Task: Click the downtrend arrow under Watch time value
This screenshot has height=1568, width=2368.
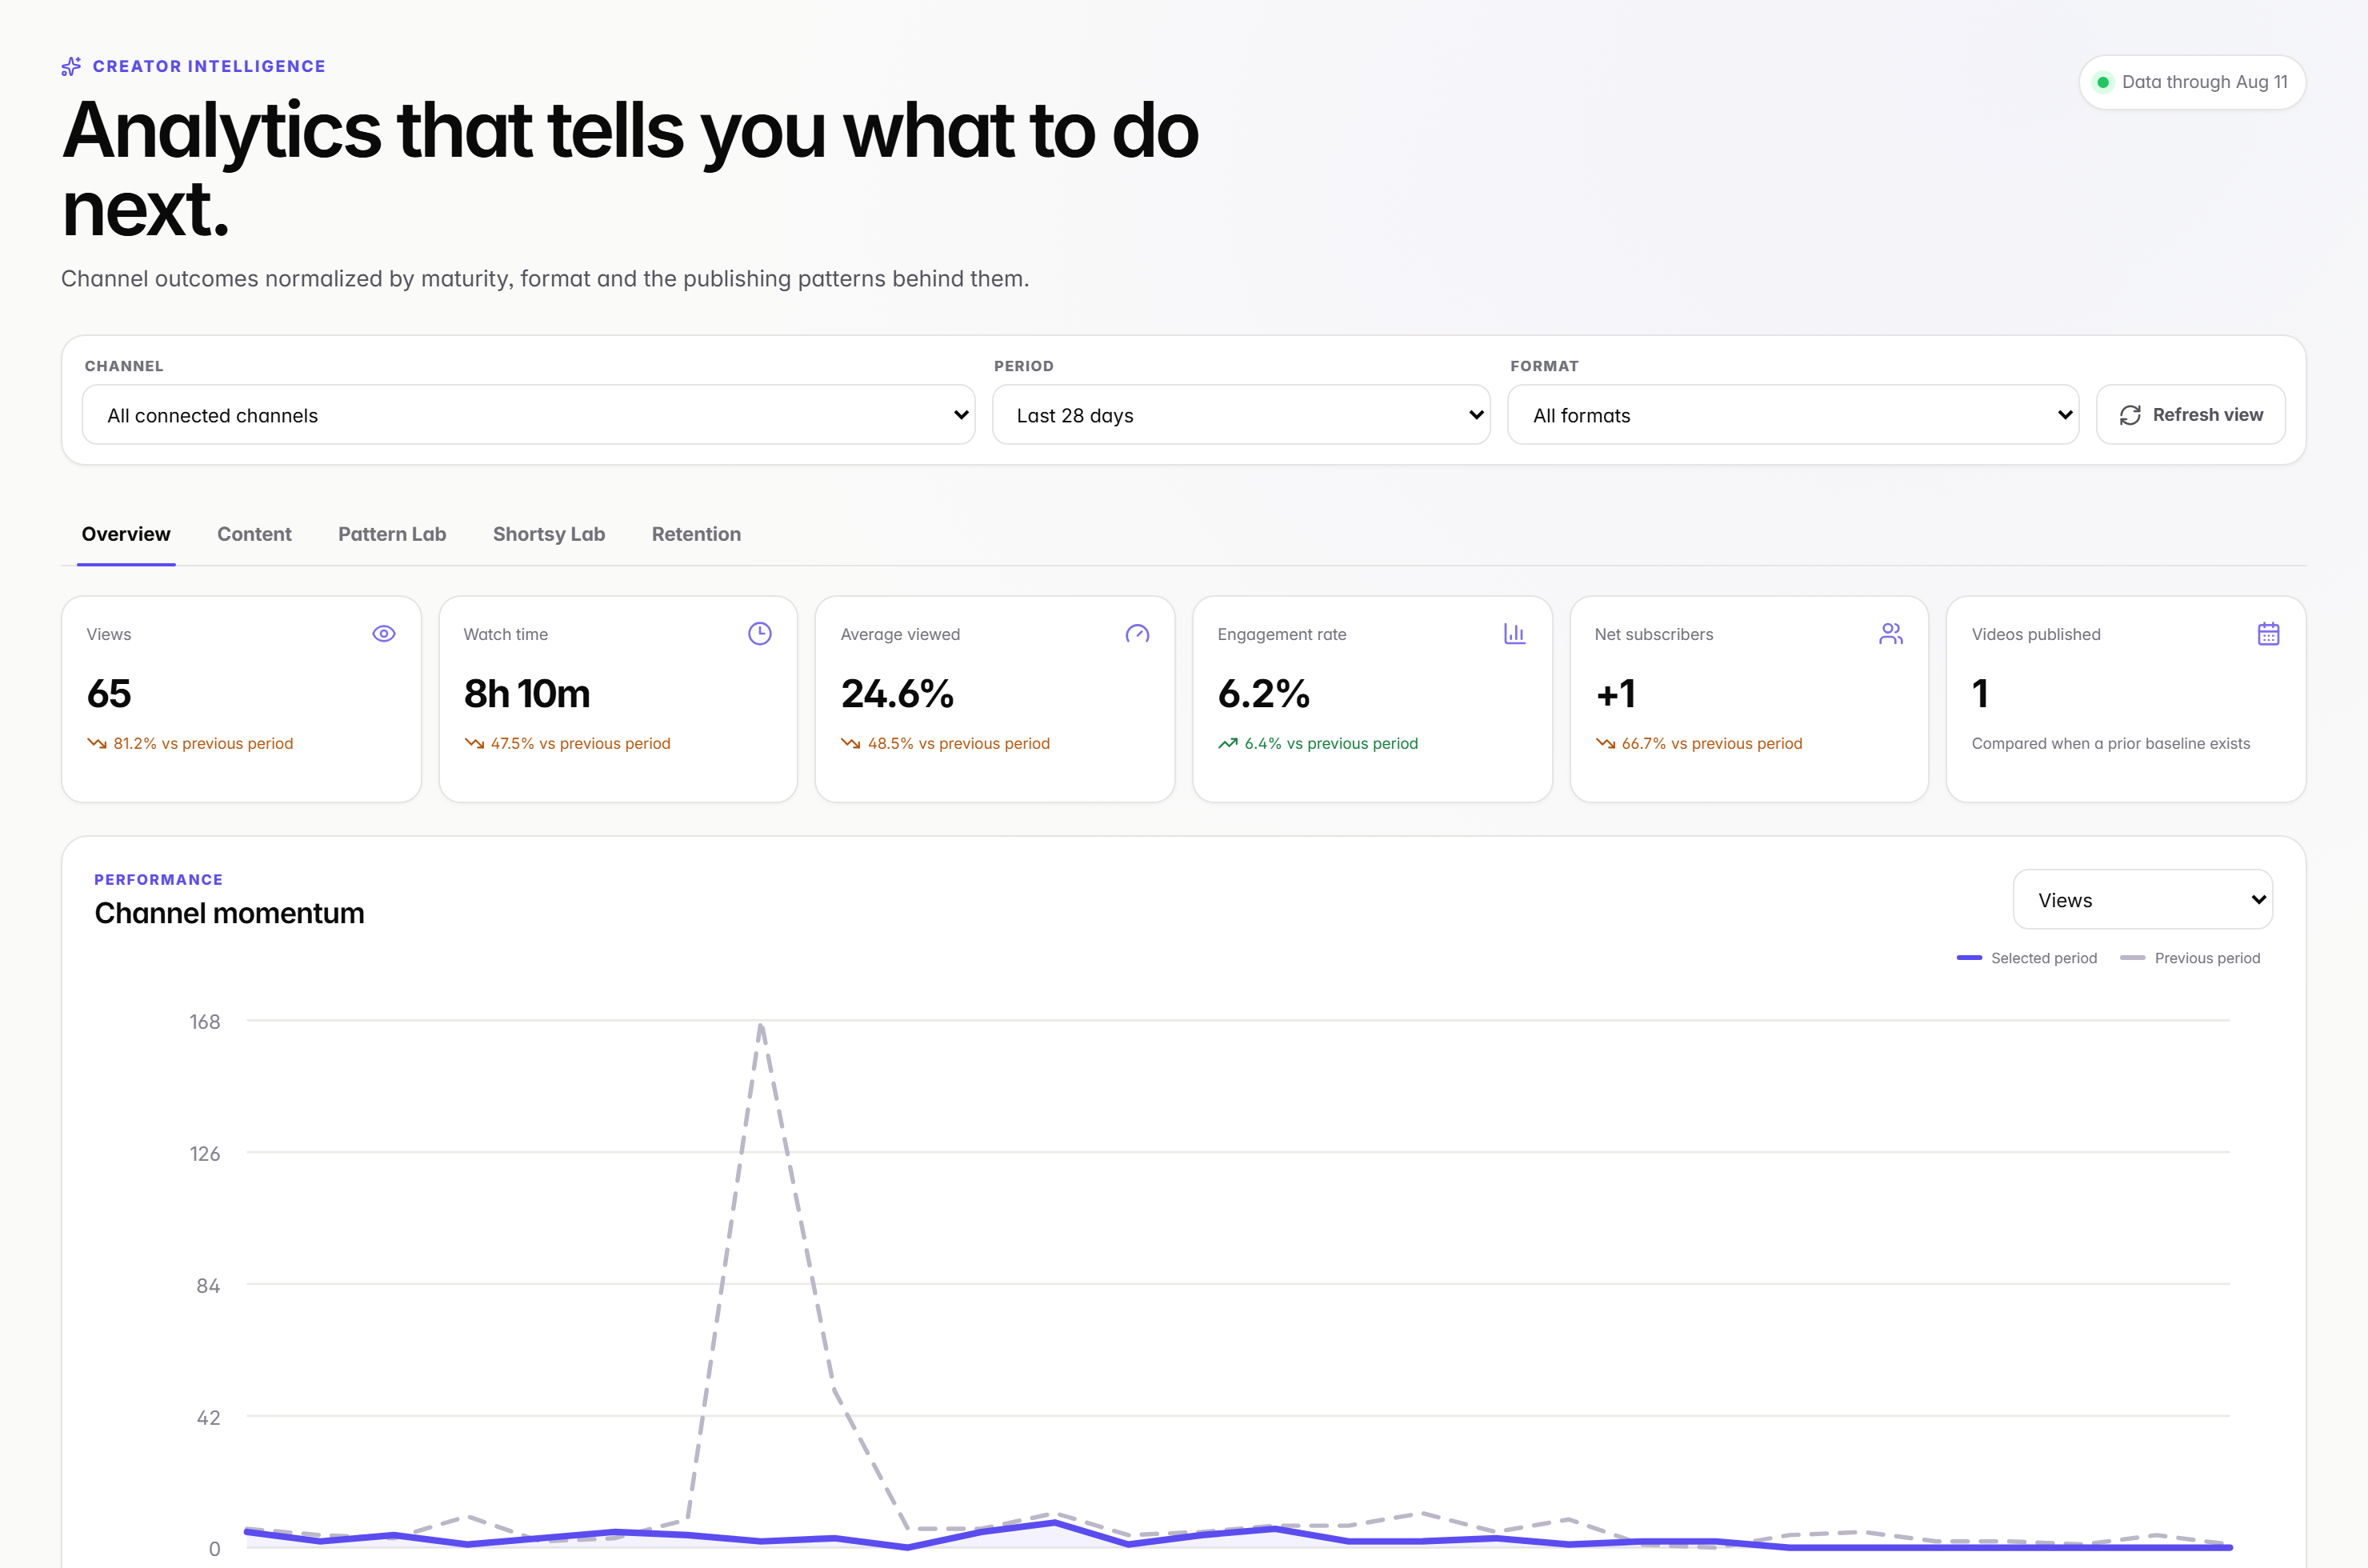Action: (x=474, y=743)
